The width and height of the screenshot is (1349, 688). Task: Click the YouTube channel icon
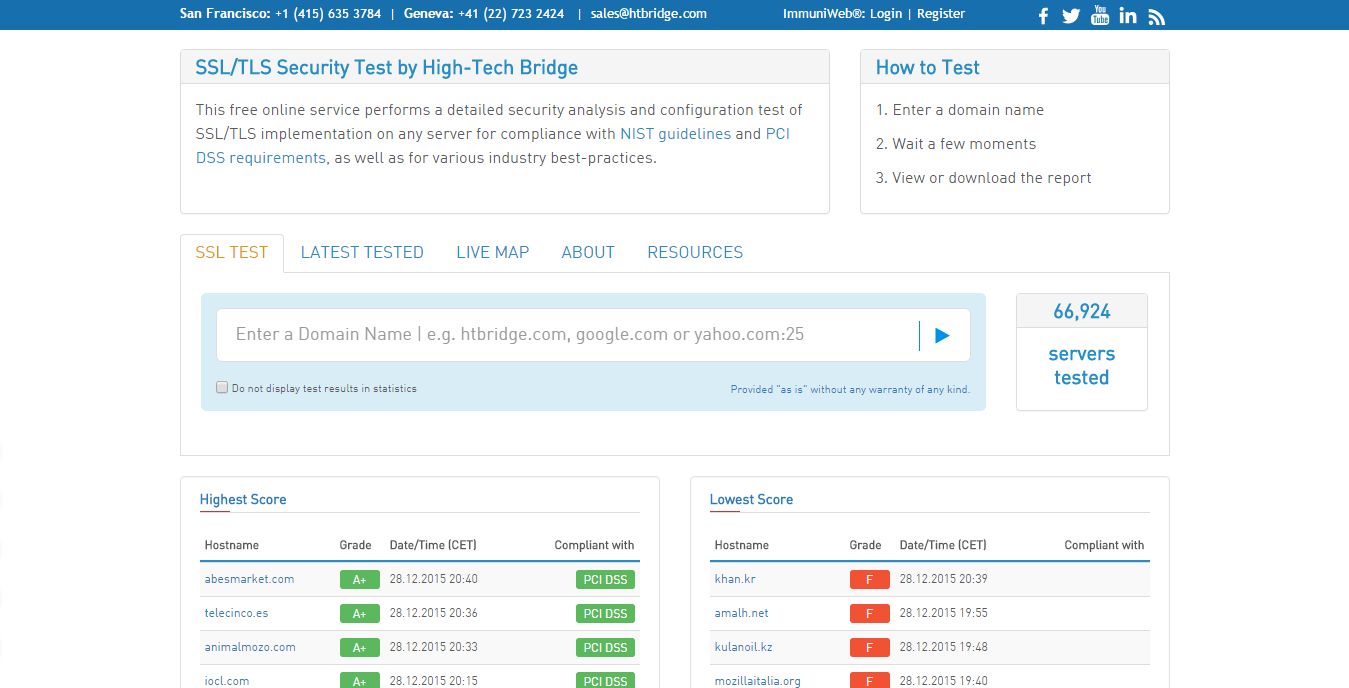1099,15
